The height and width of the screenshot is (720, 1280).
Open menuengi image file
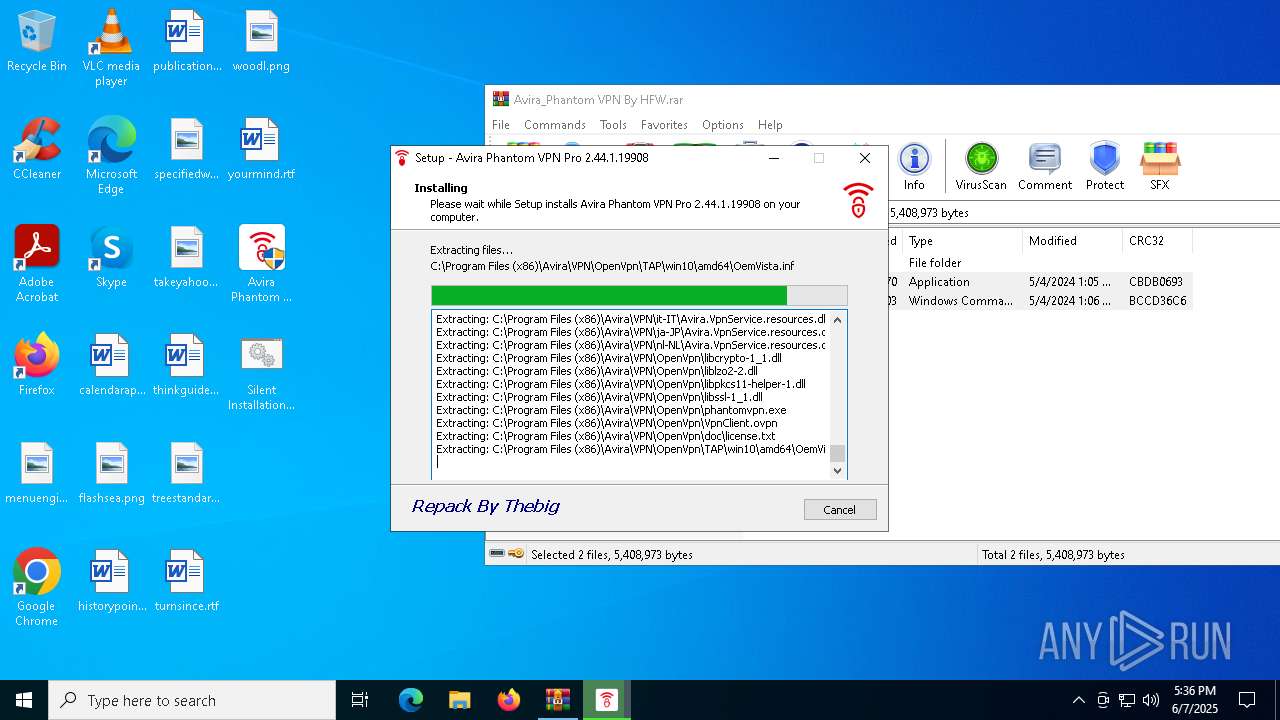(x=37, y=473)
